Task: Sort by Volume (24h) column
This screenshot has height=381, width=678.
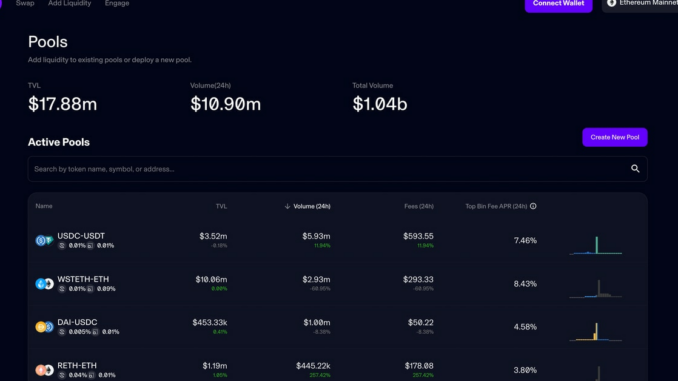Action: [x=311, y=206]
